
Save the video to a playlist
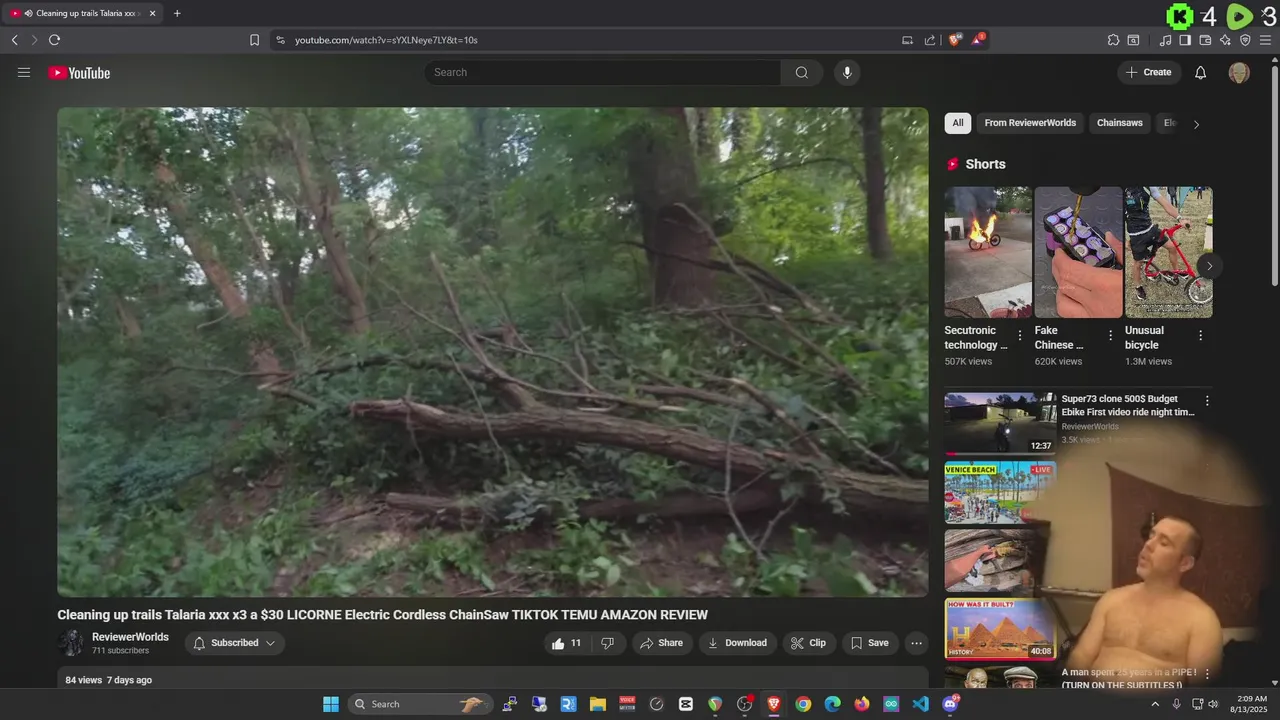[x=869, y=643]
